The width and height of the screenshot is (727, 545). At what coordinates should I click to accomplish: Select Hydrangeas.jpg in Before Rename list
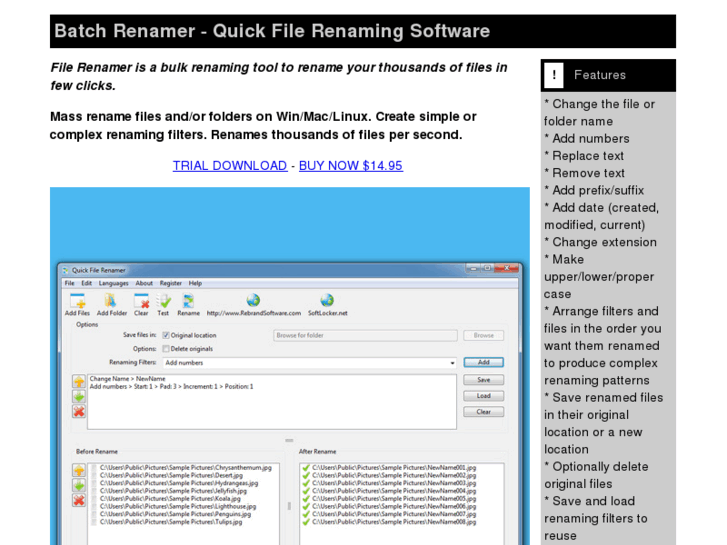point(179,483)
